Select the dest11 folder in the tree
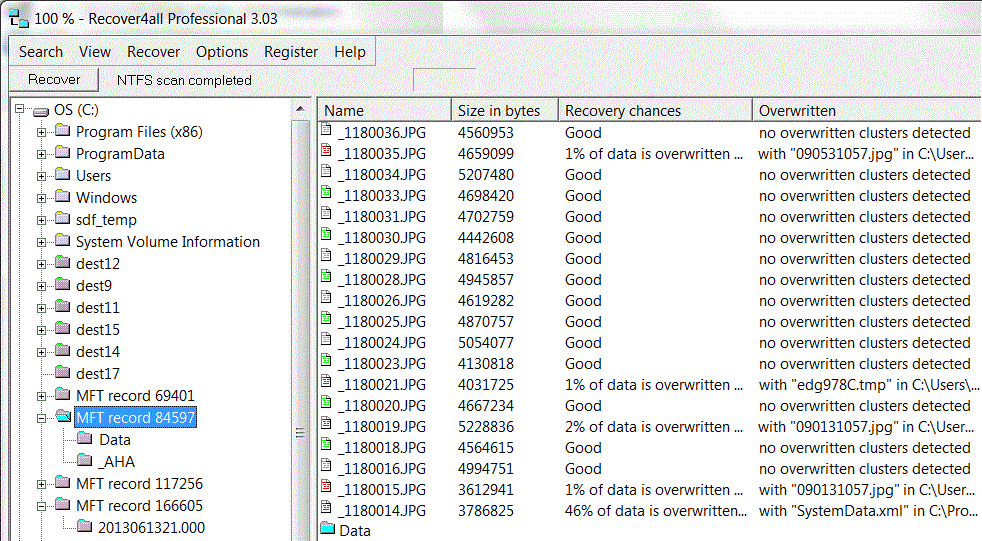The height and width of the screenshot is (541, 982). tap(98, 307)
